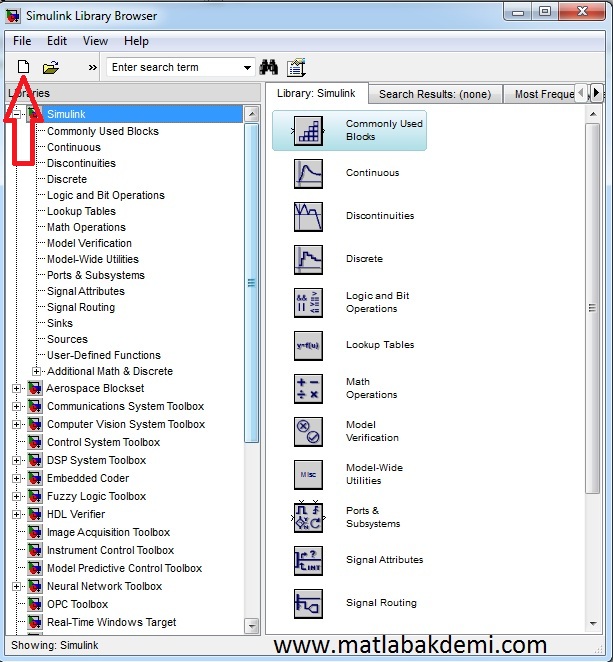Click the Simulink app icon in title bar
The width and height of the screenshot is (613, 662).
13,16
